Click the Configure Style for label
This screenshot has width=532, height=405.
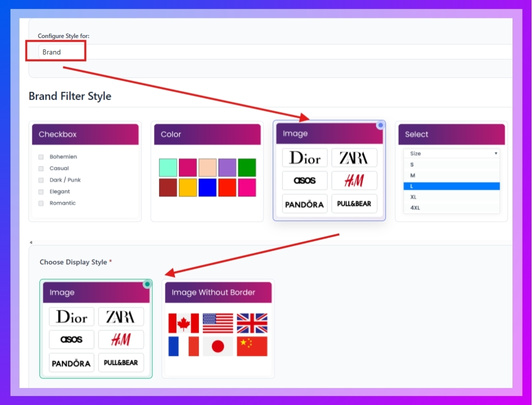tap(63, 36)
